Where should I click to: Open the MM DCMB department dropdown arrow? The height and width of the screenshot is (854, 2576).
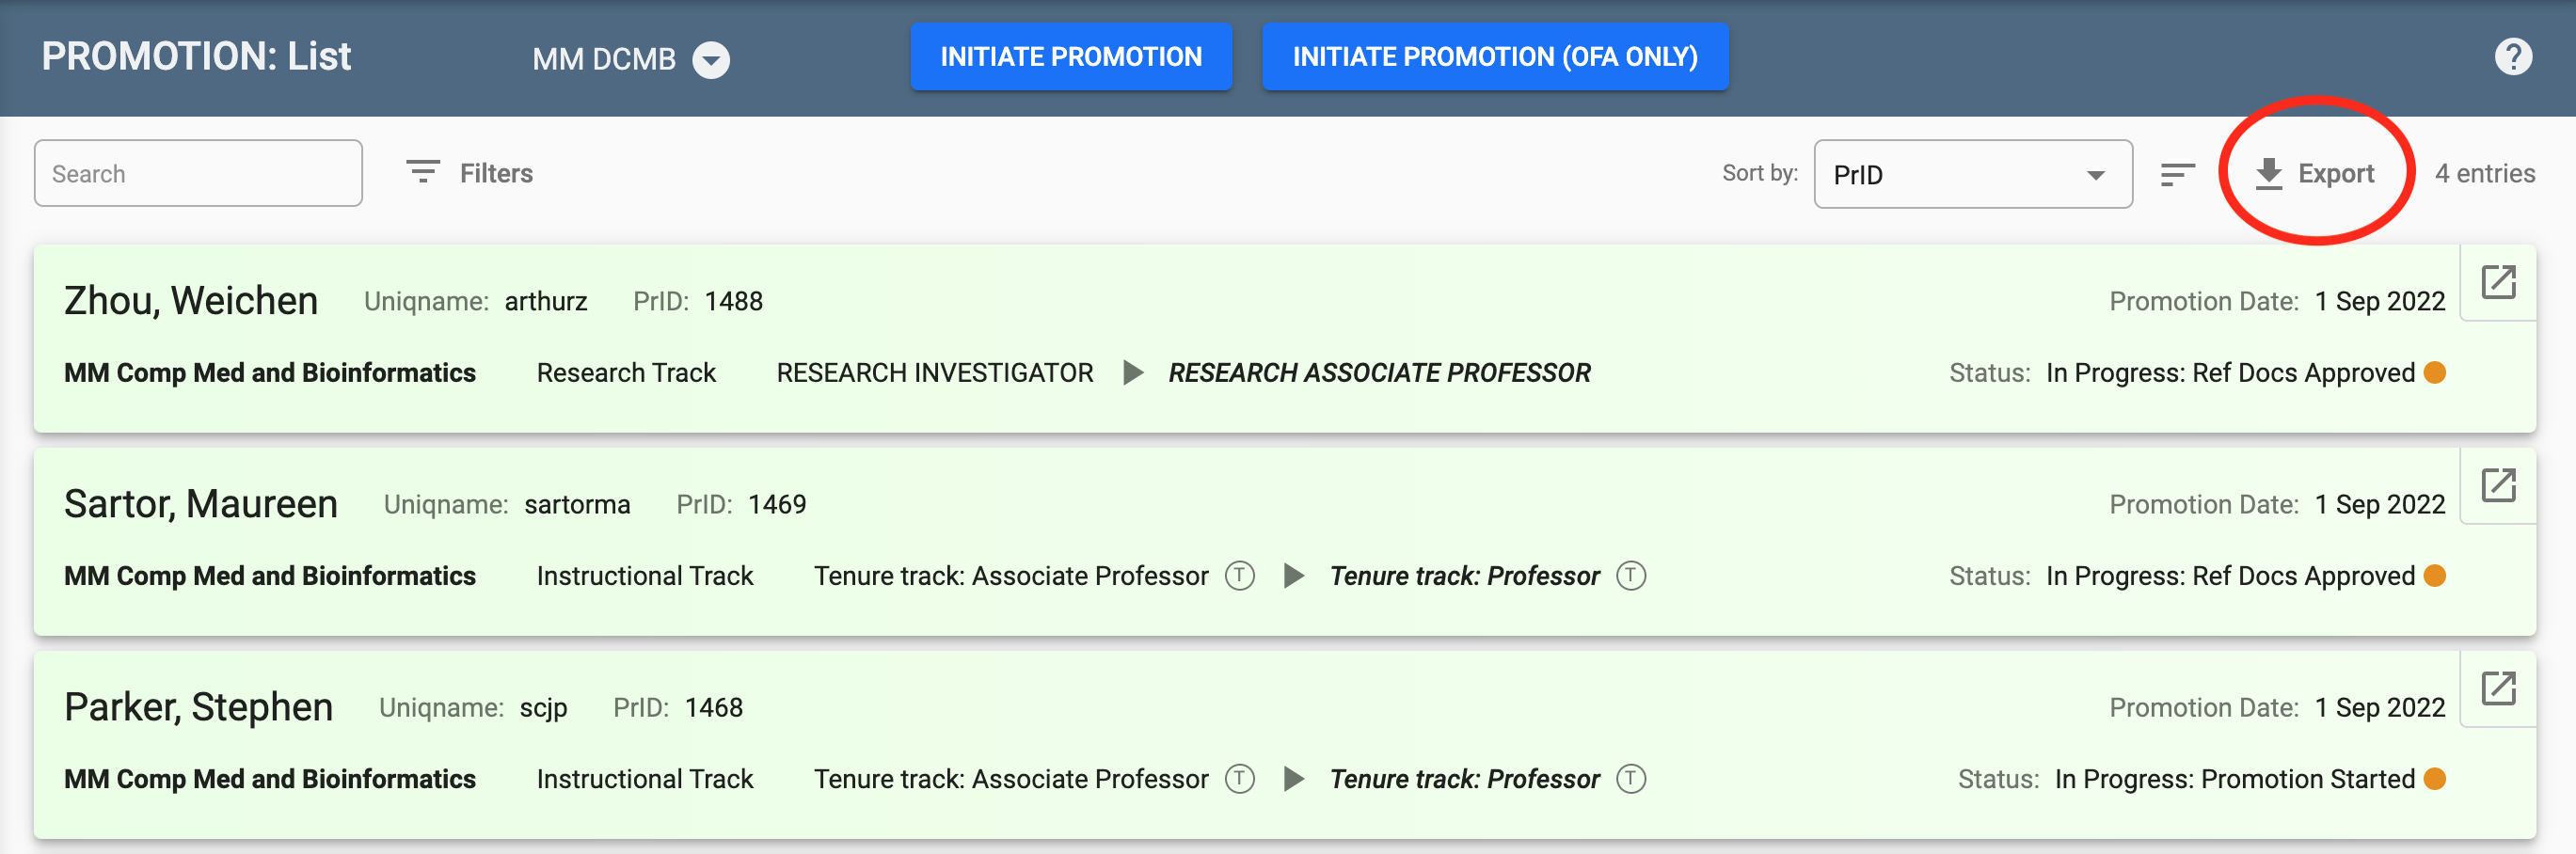(711, 60)
